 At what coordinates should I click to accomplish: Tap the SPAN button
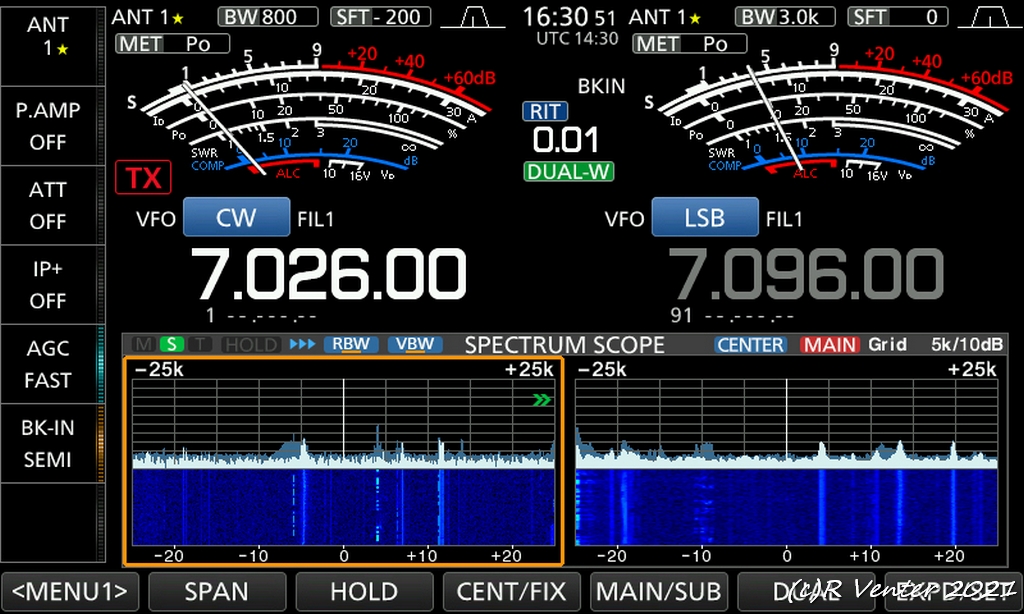point(217,592)
